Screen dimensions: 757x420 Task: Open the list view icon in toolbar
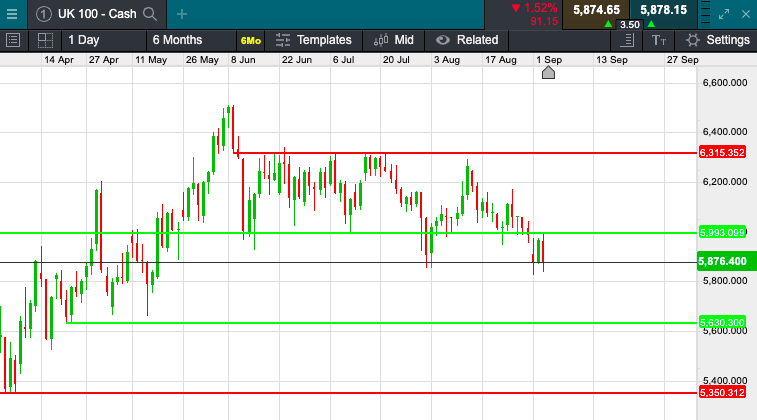[x=13, y=40]
